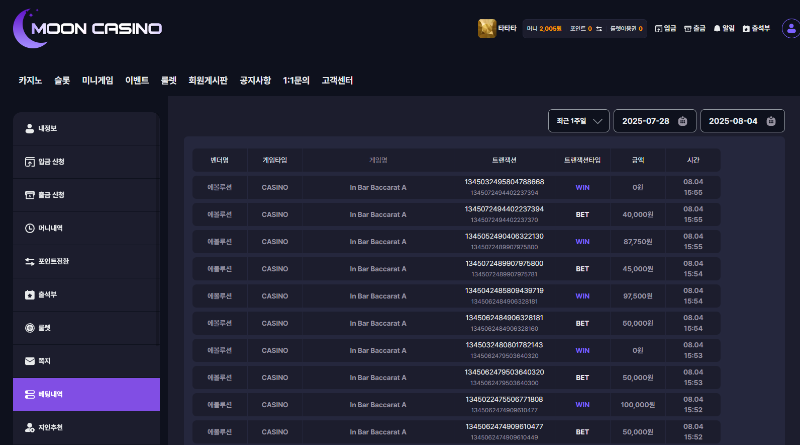Click WIN label in the 87,750원 row
Screen dimensions: 800x445
582,242
